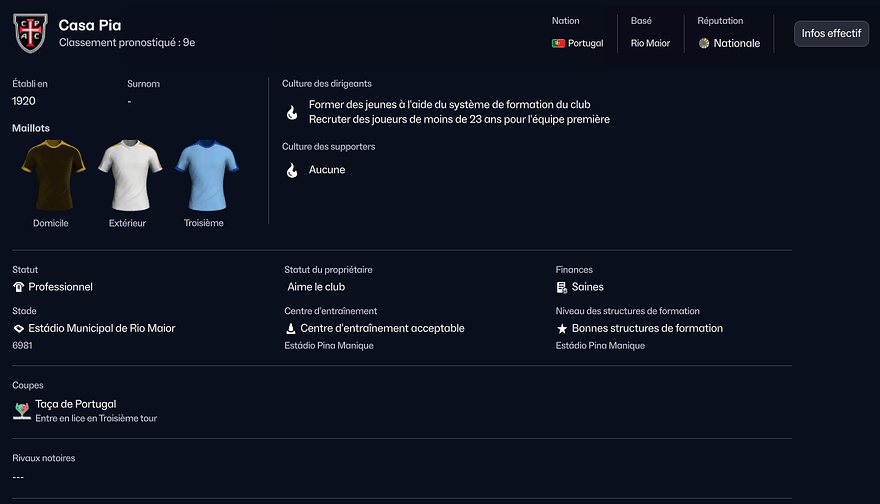Click the flame icon next to Aucune
The width and height of the screenshot is (880, 504).
pos(291,170)
